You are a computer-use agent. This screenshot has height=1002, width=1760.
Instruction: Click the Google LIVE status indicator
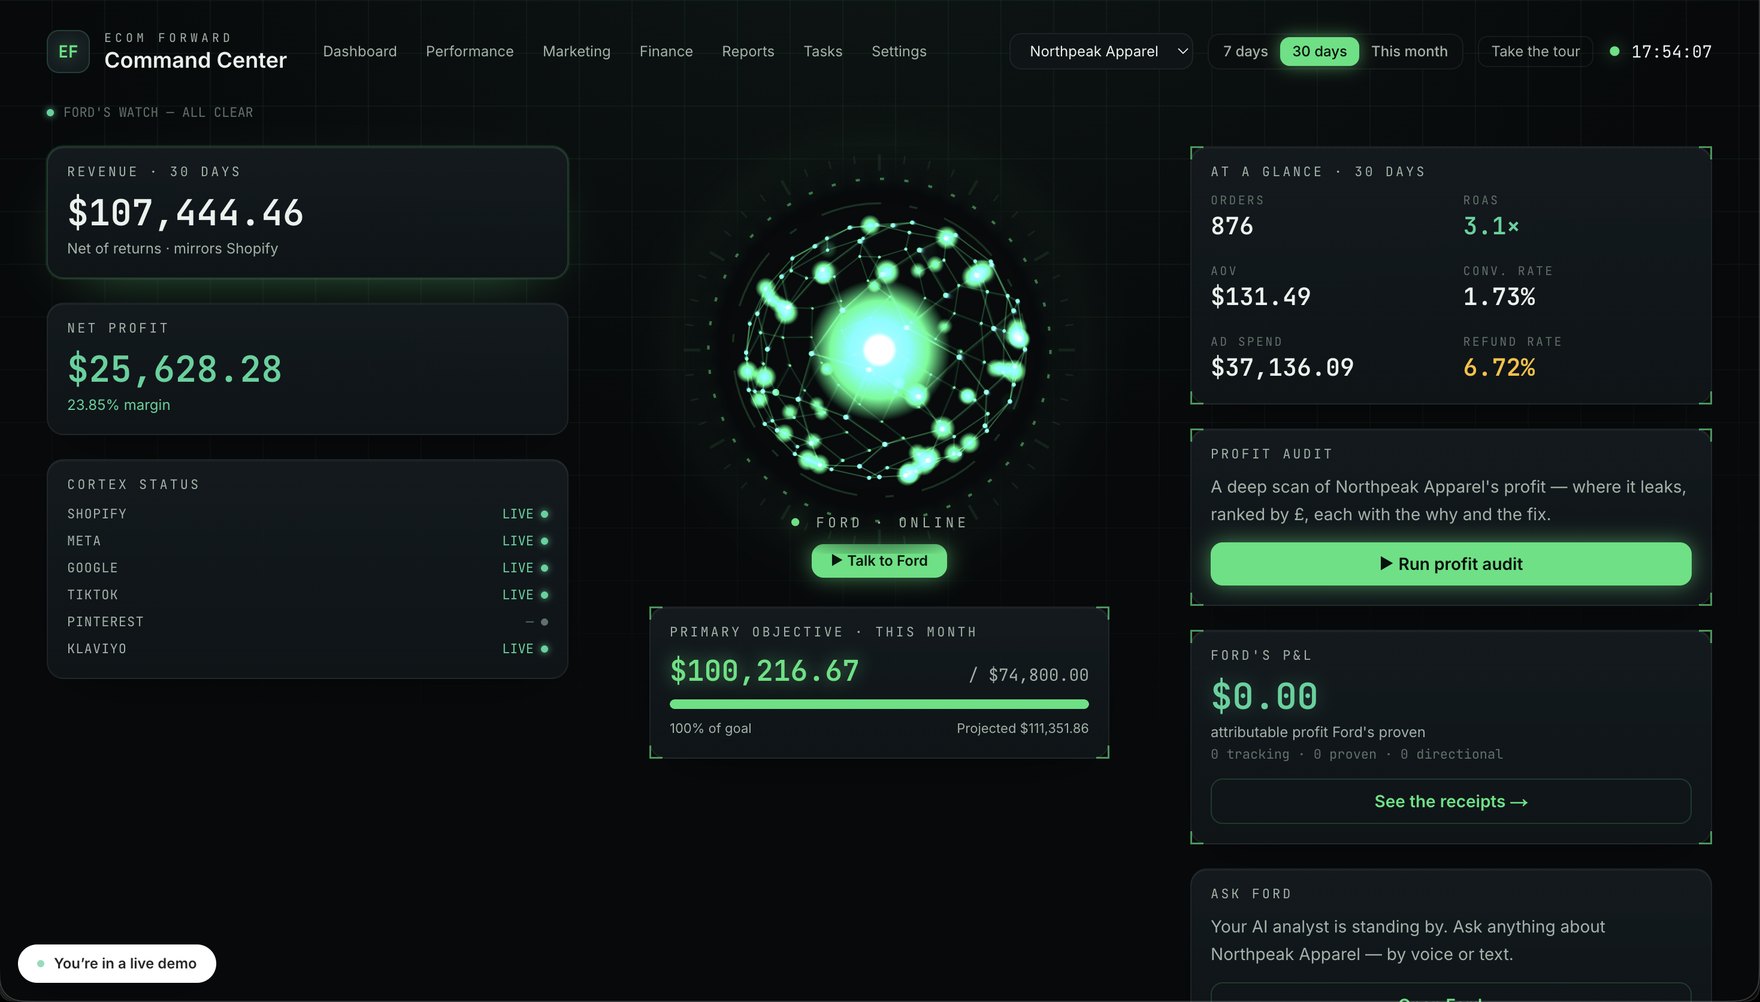click(525, 568)
